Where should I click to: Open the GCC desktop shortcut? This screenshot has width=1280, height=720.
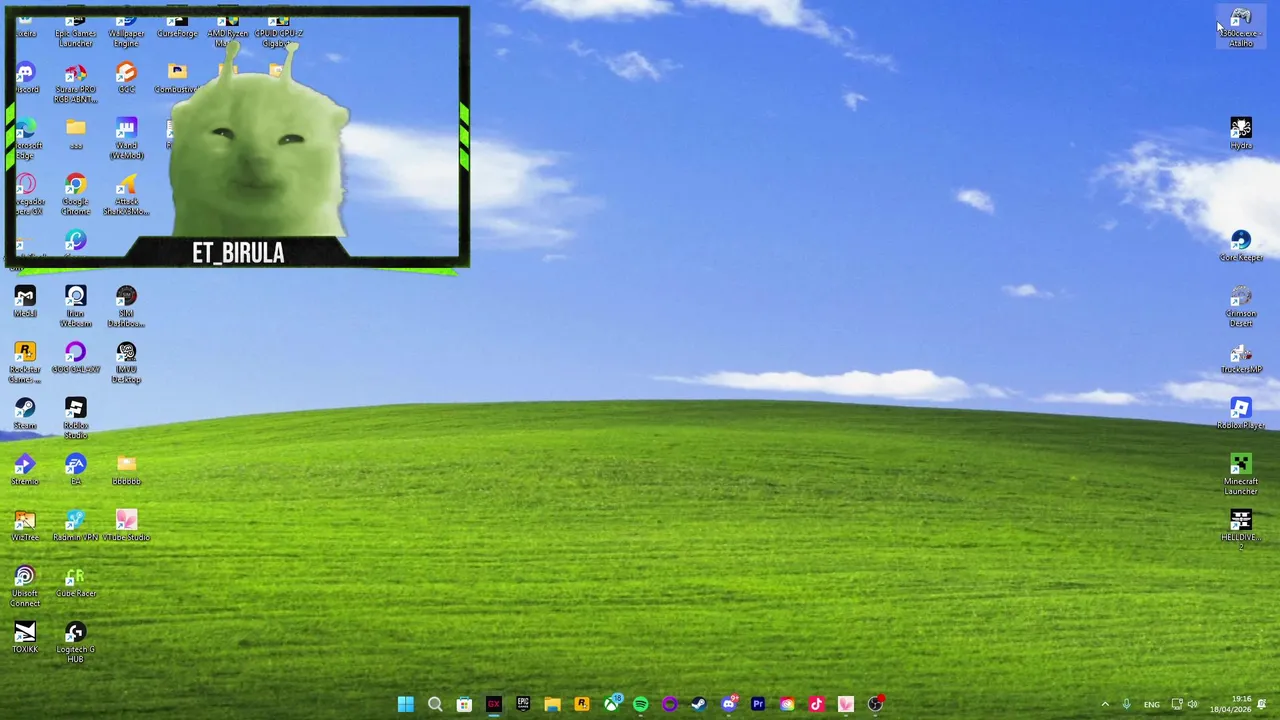[126, 79]
